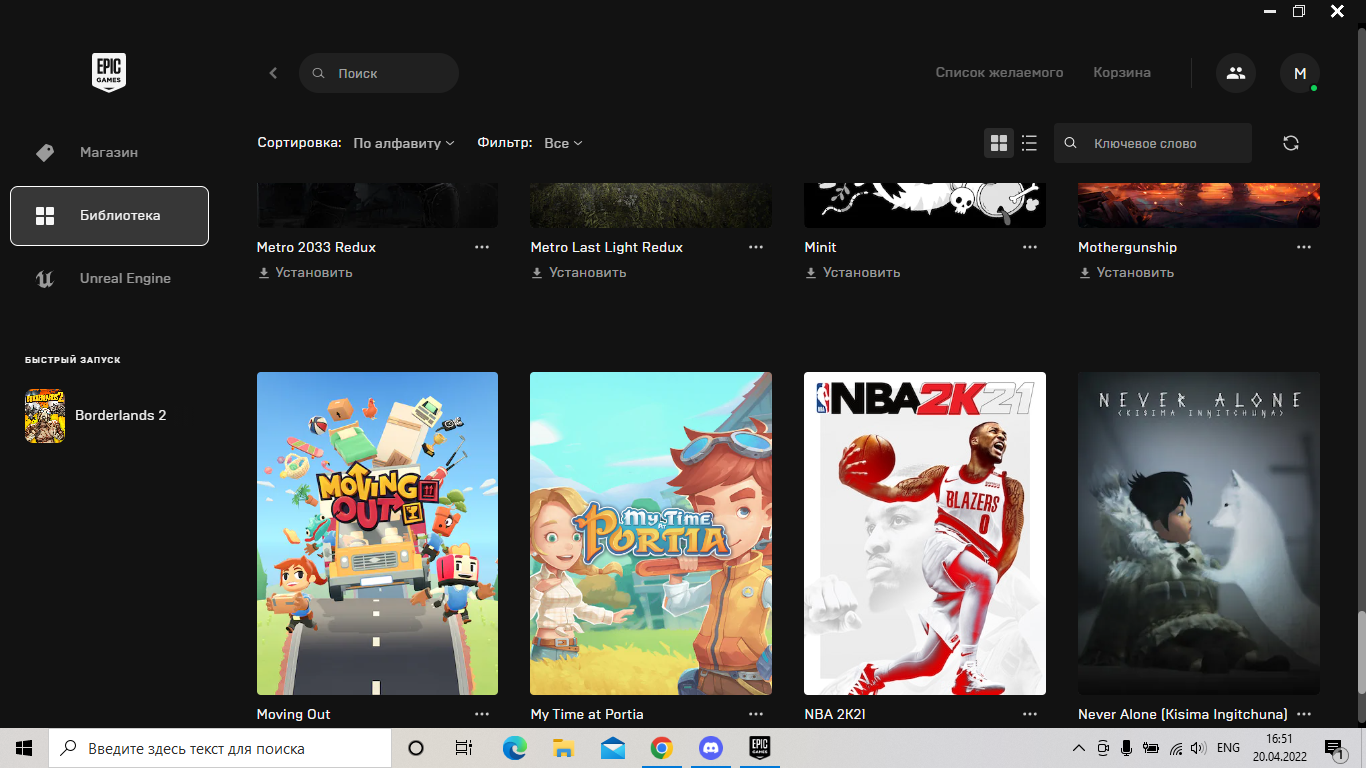Click the Epic Games logo
The height and width of the screenshot is (768, 1366).
click(x=109, y=73)
